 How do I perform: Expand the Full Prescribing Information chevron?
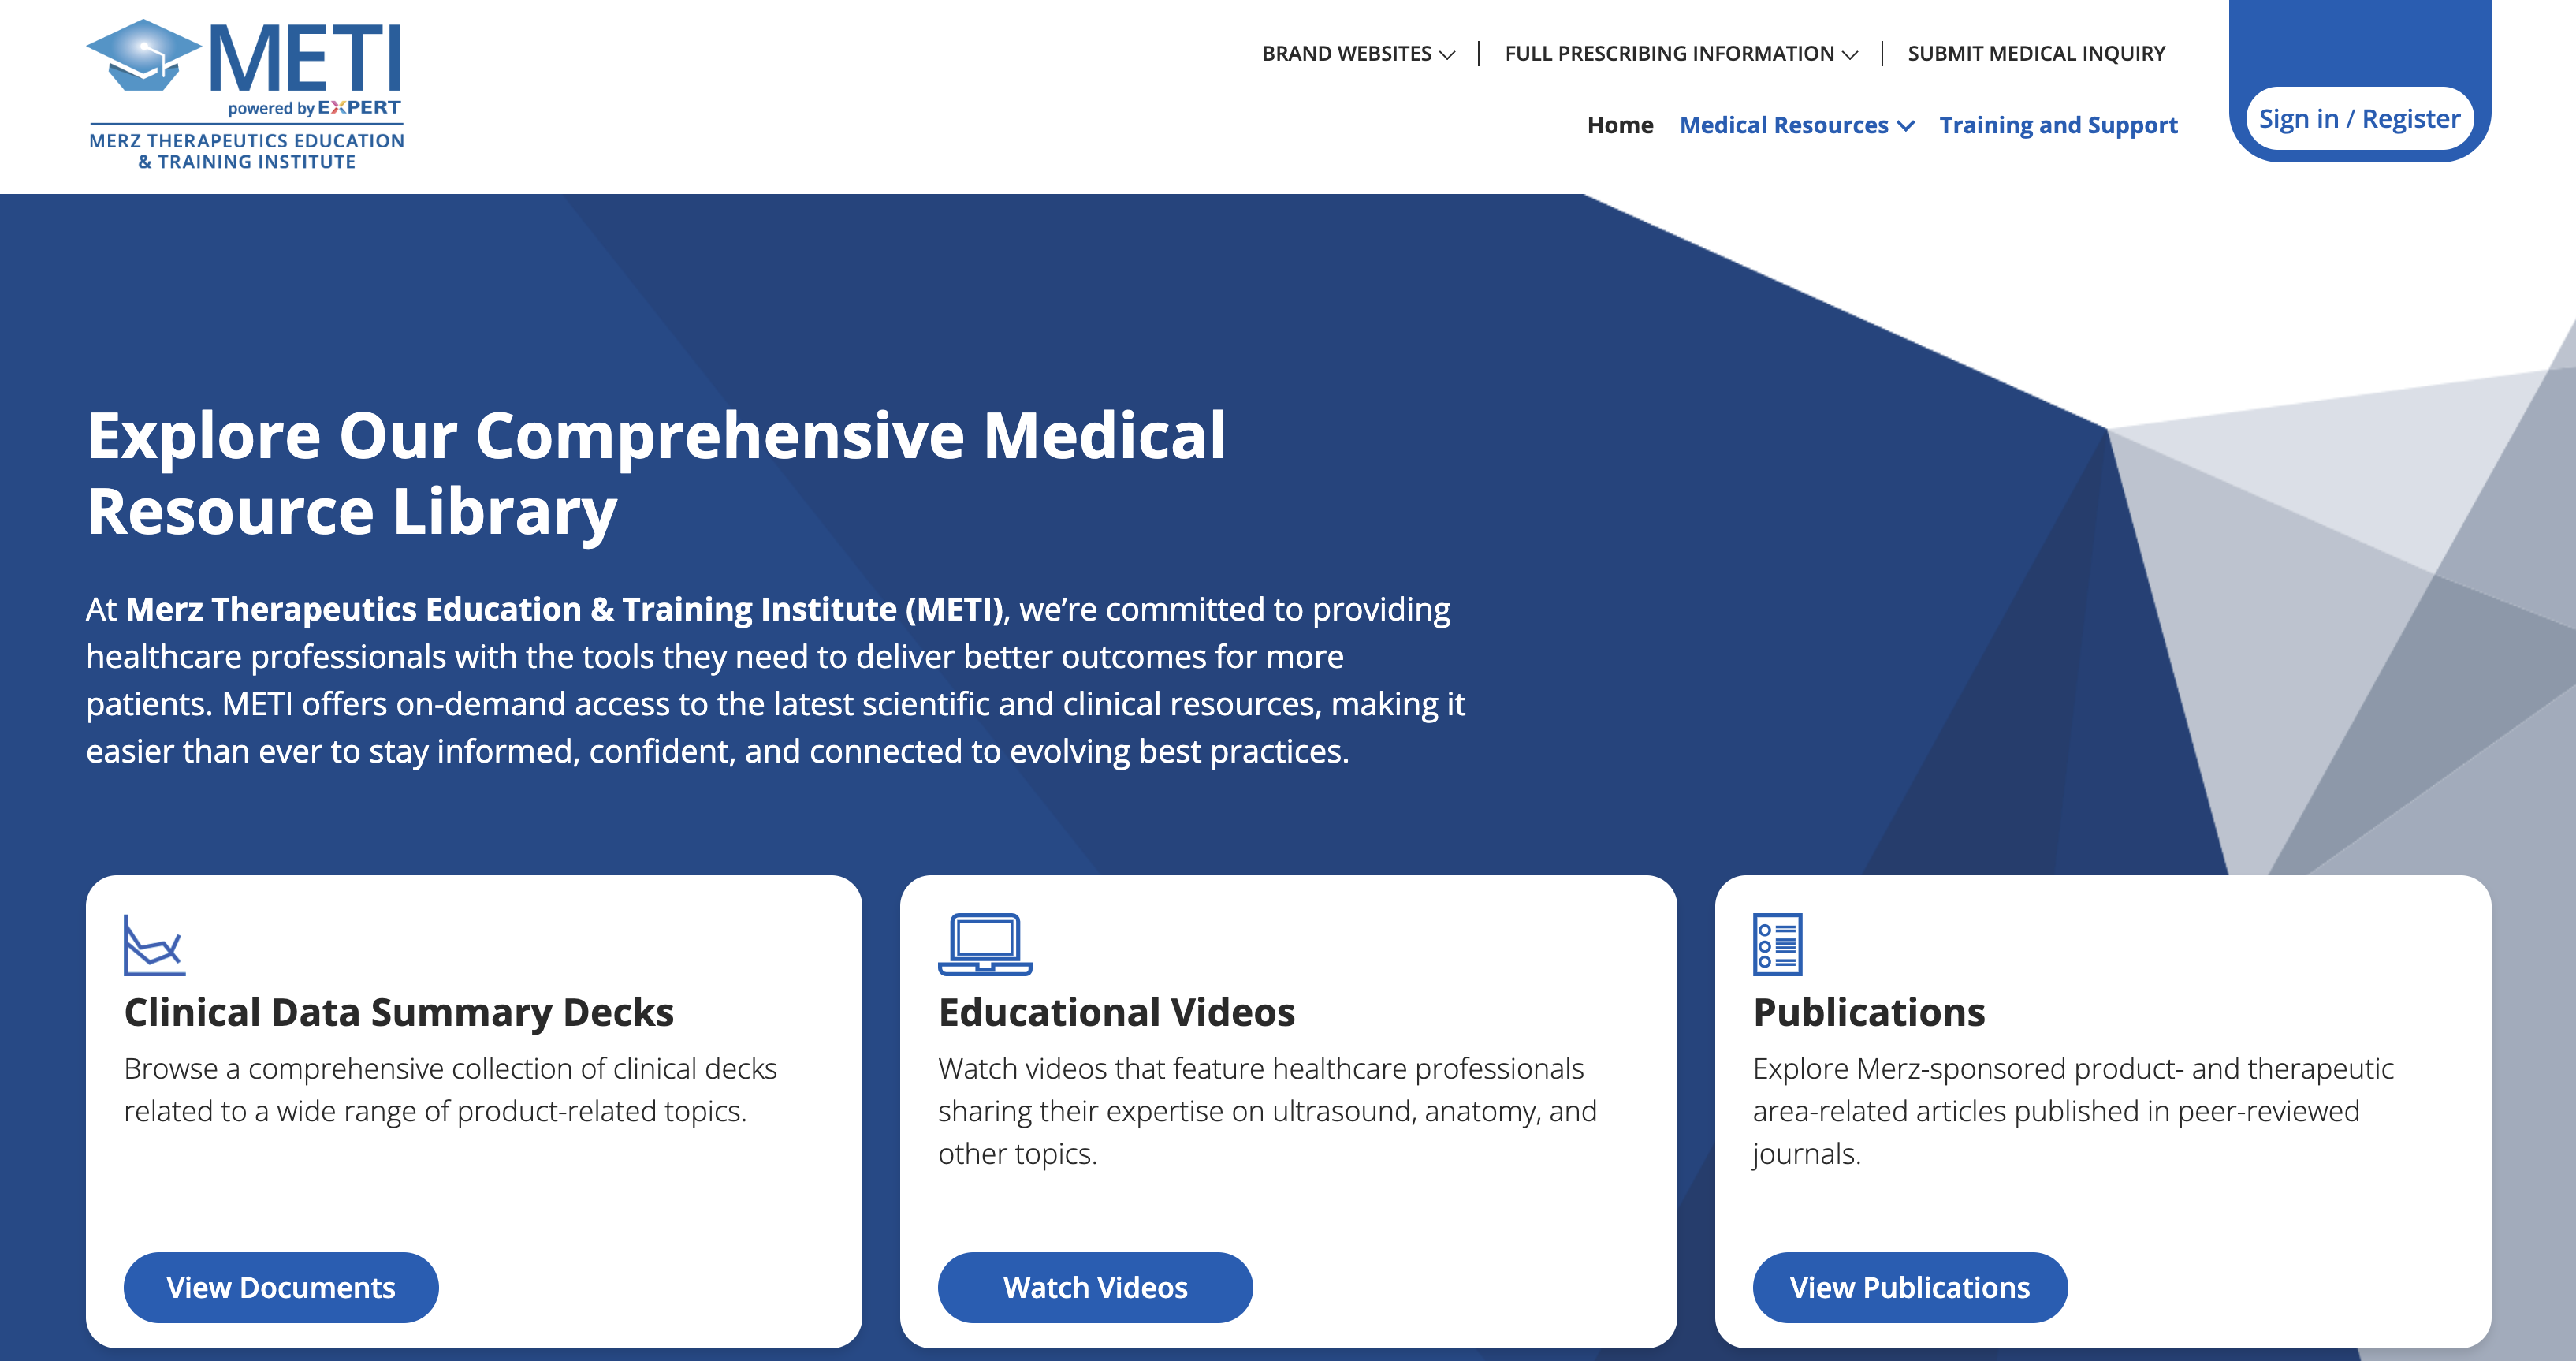[x=1849, y=55]
